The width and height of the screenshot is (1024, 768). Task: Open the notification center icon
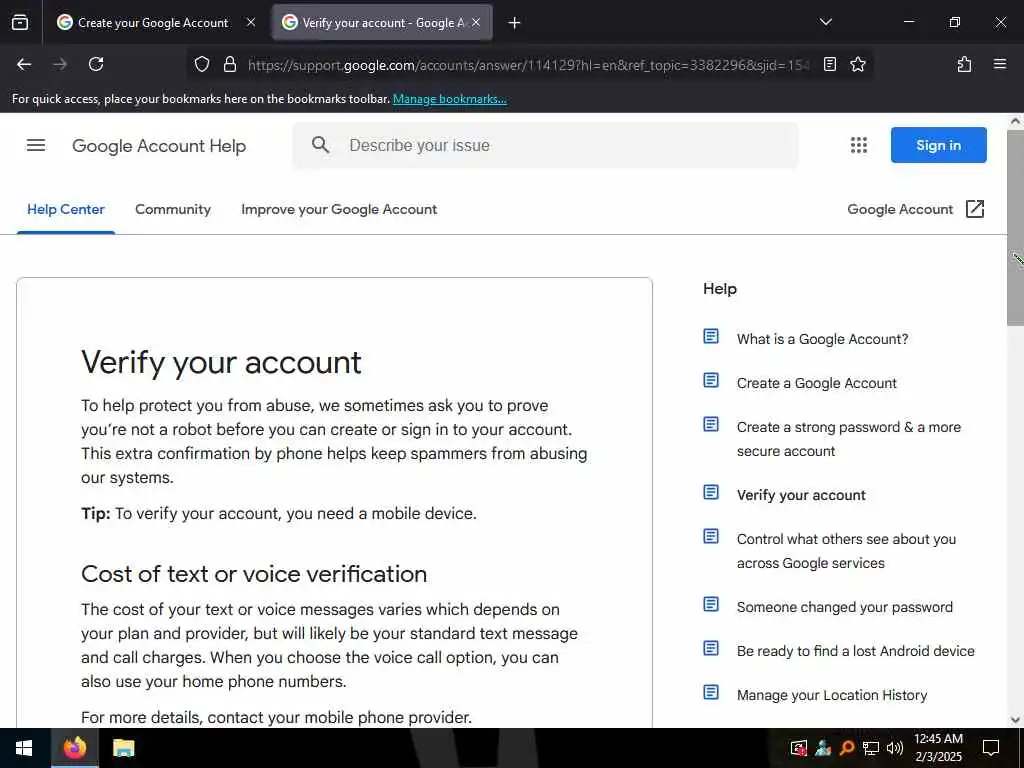point(991,748)
